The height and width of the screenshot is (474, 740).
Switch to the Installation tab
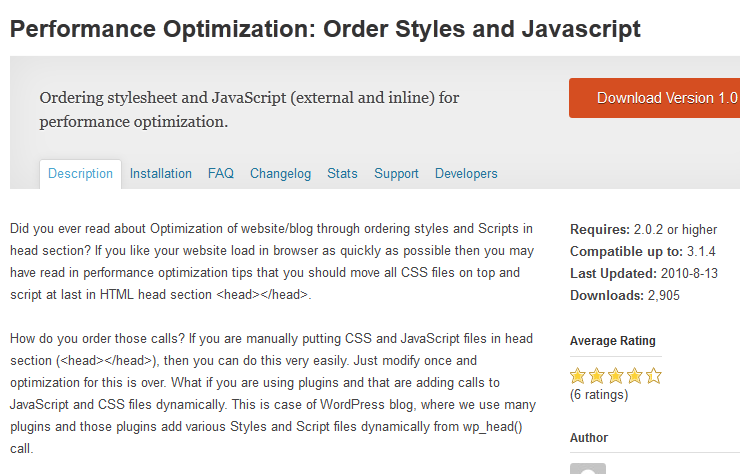(x=160, y=174)
